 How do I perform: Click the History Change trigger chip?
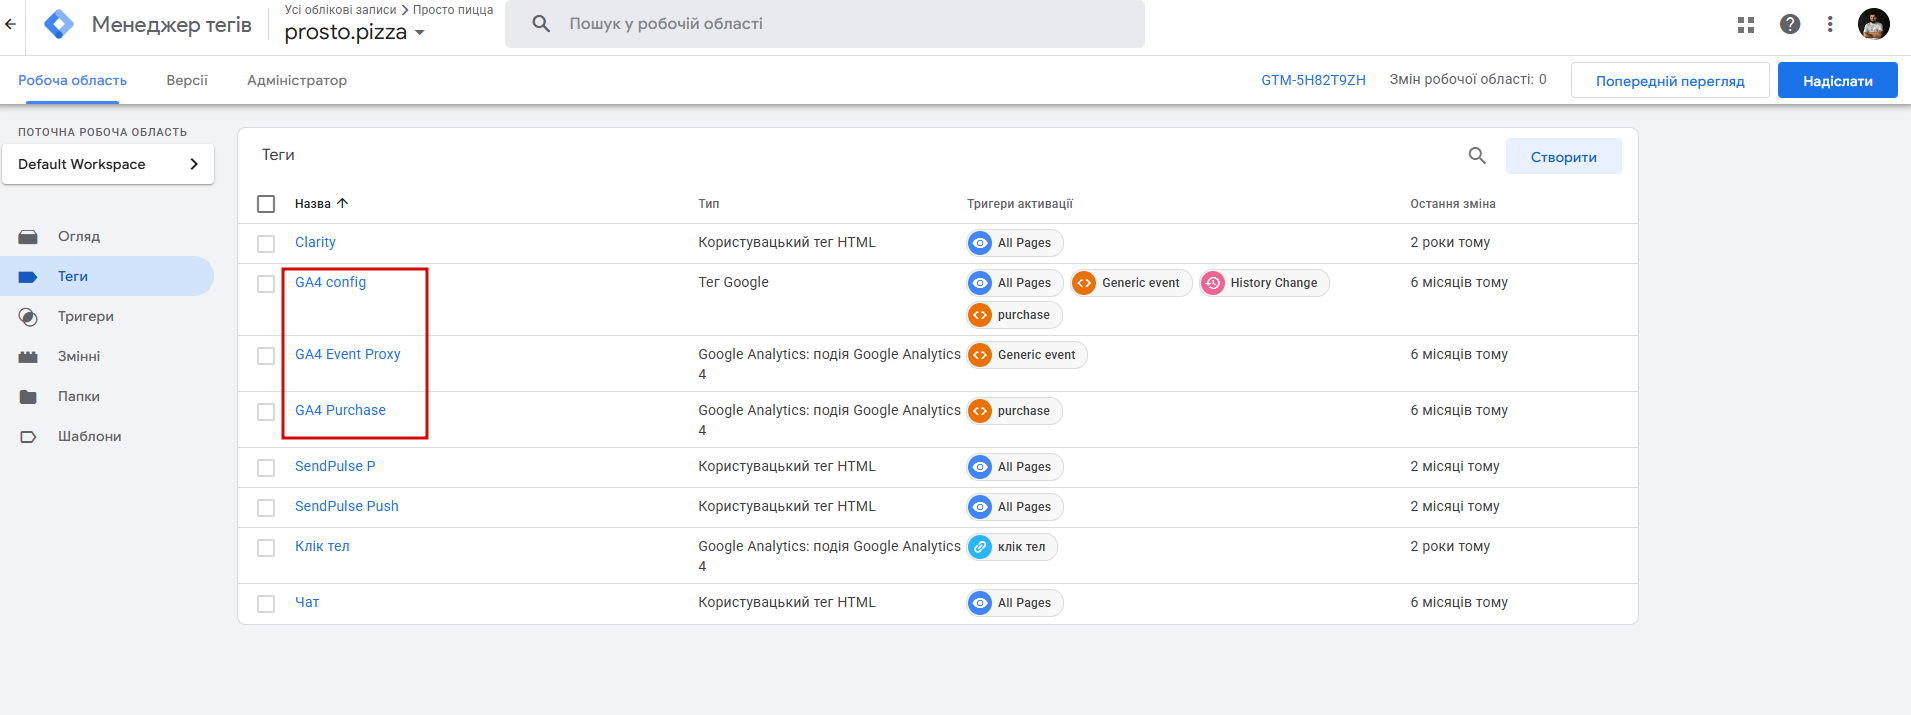point(1265,283)
